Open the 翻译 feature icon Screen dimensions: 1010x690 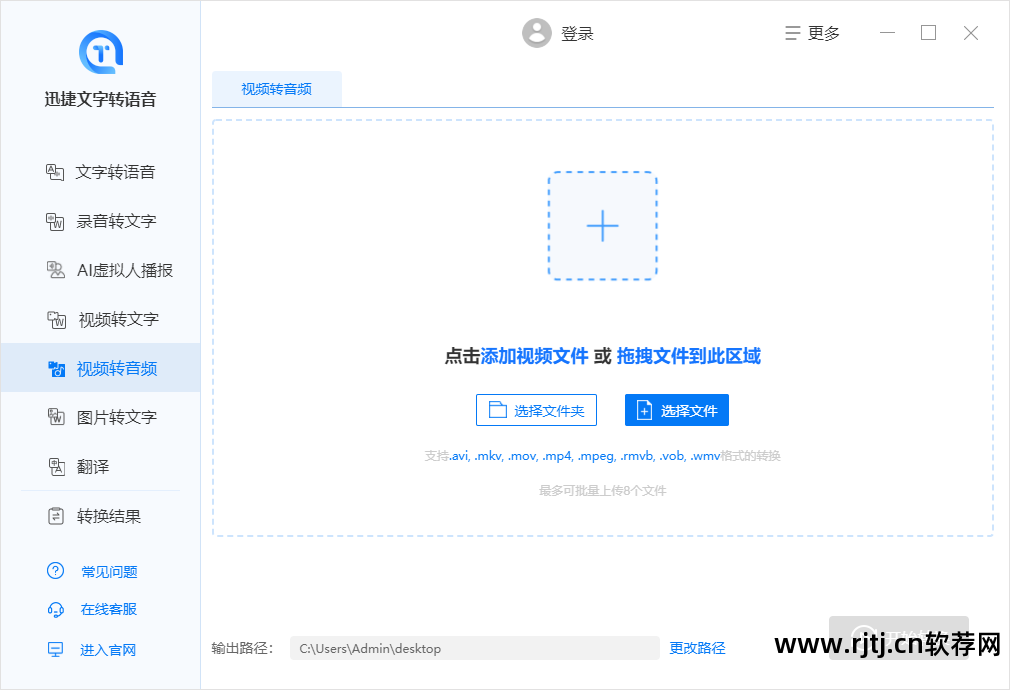(90, 466)
